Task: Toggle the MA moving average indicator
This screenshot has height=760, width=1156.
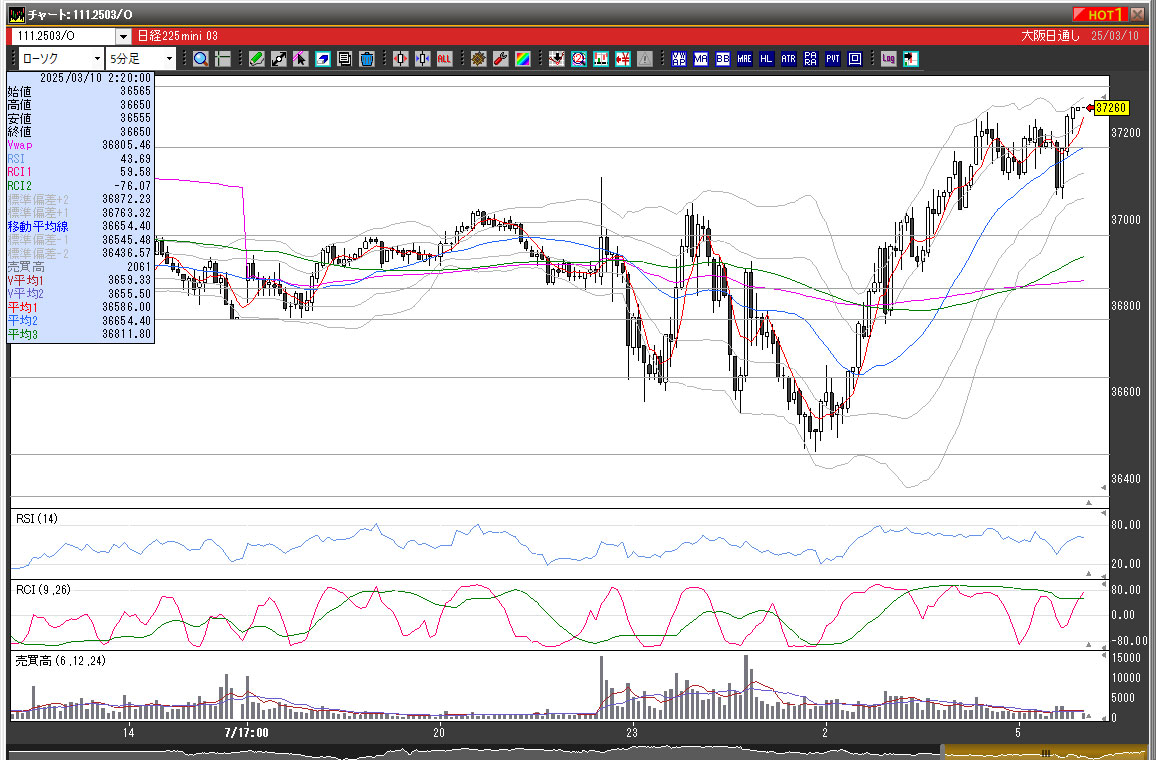Action: coord(701,59)
